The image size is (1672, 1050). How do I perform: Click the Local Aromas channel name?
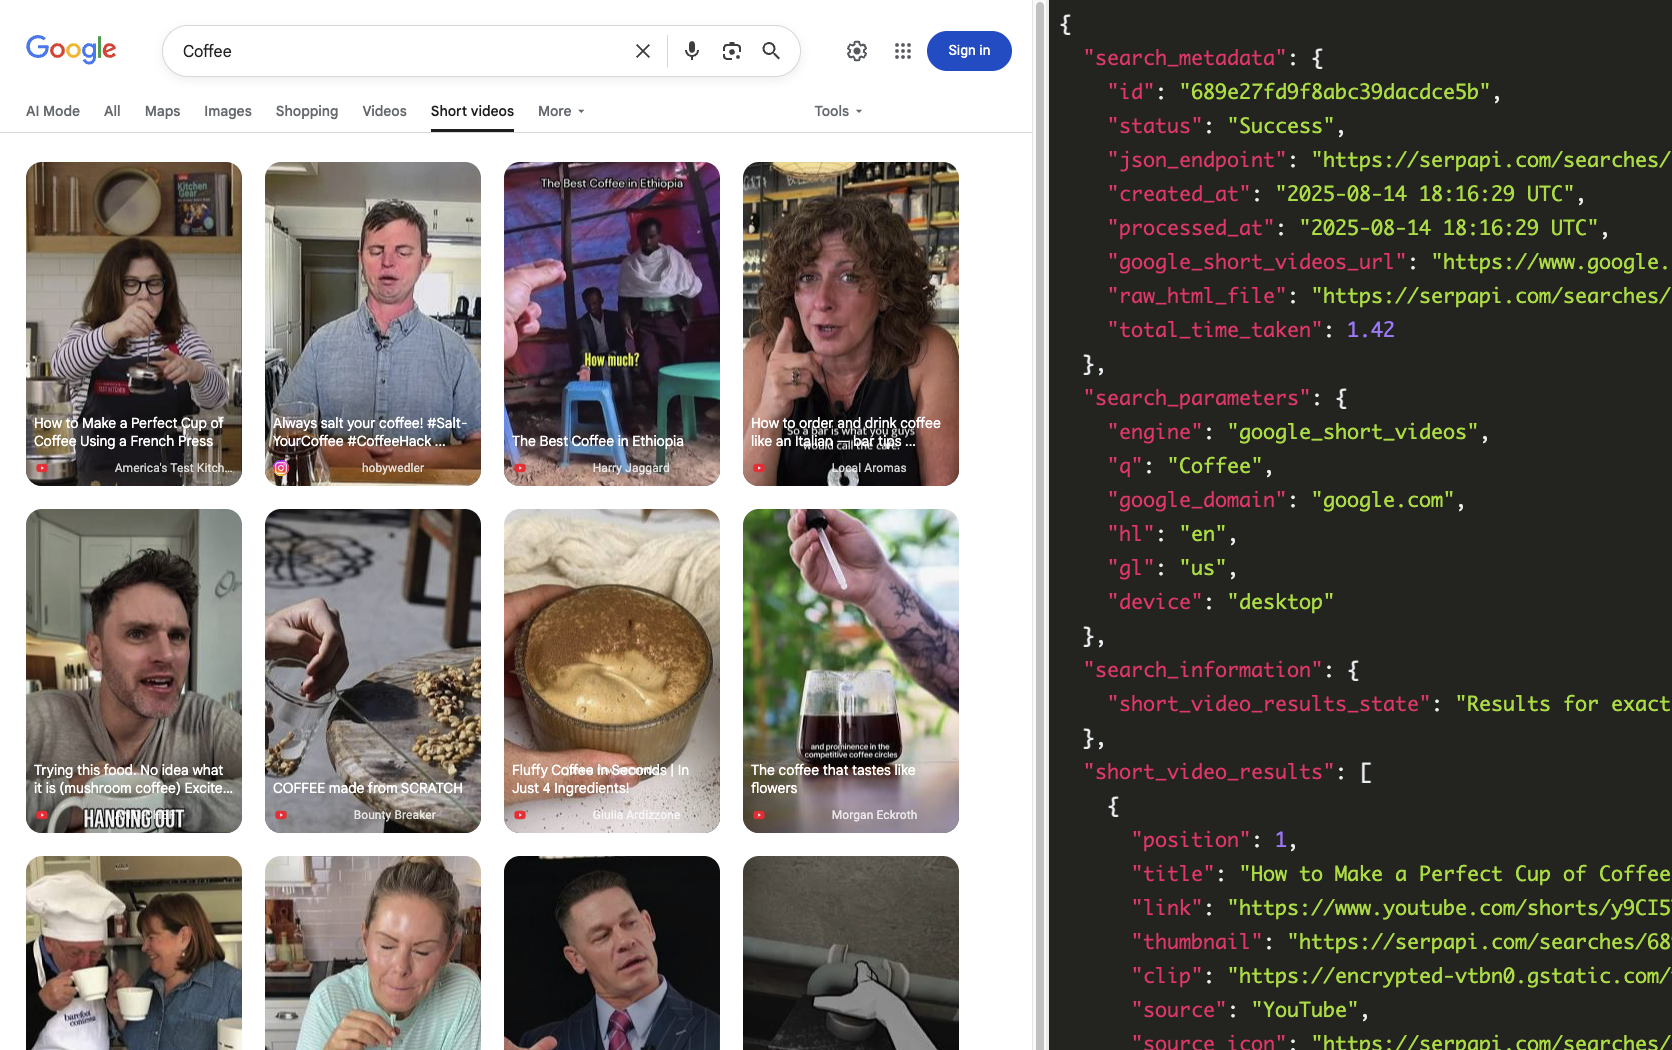coord(869,468)
